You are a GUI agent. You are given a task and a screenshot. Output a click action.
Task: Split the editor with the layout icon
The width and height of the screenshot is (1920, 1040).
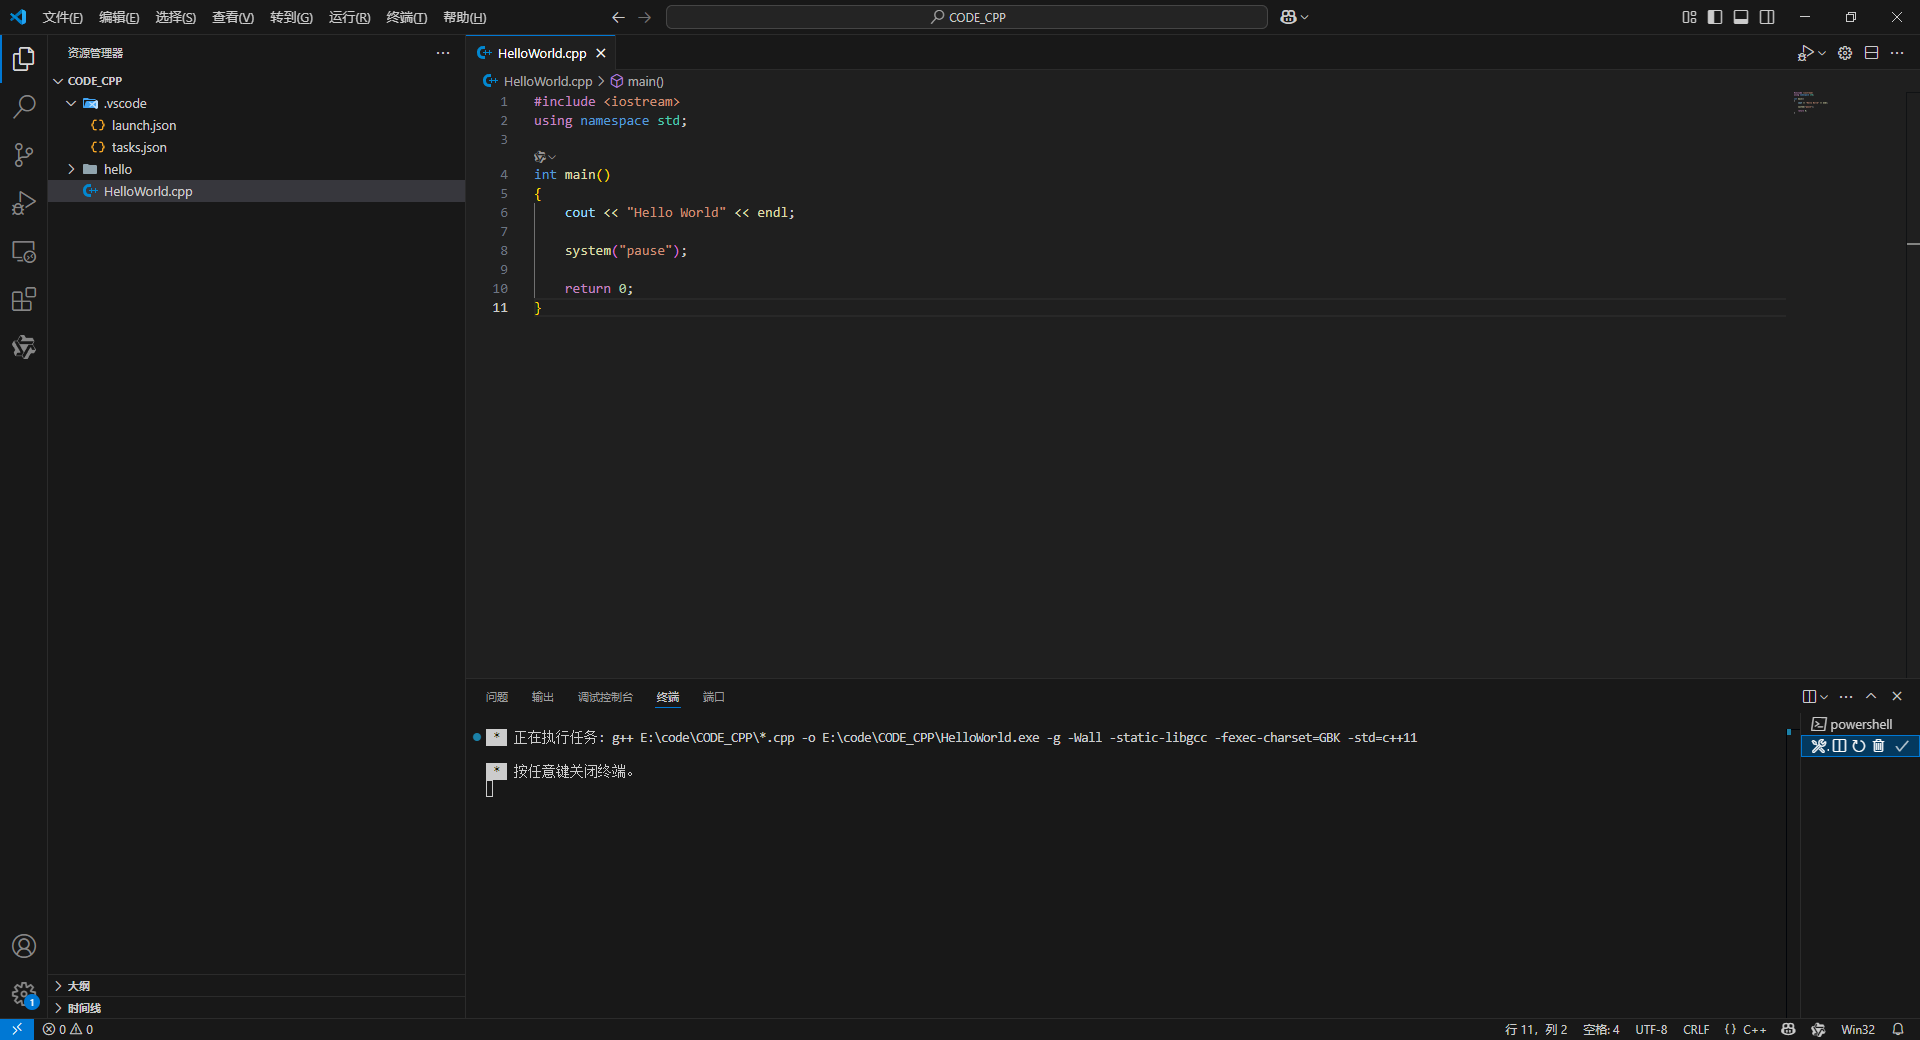point(1871,53)
